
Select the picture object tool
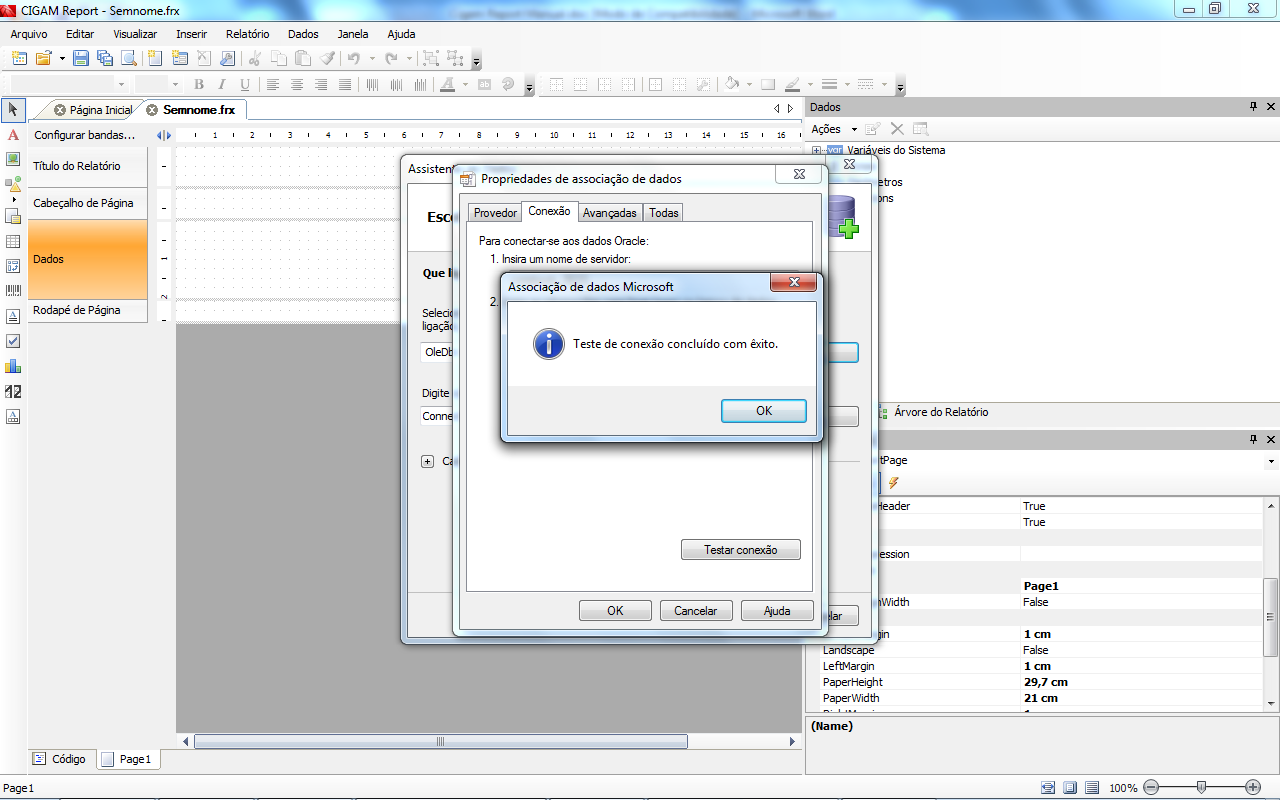pyautogui.click(x=13, y=159)
